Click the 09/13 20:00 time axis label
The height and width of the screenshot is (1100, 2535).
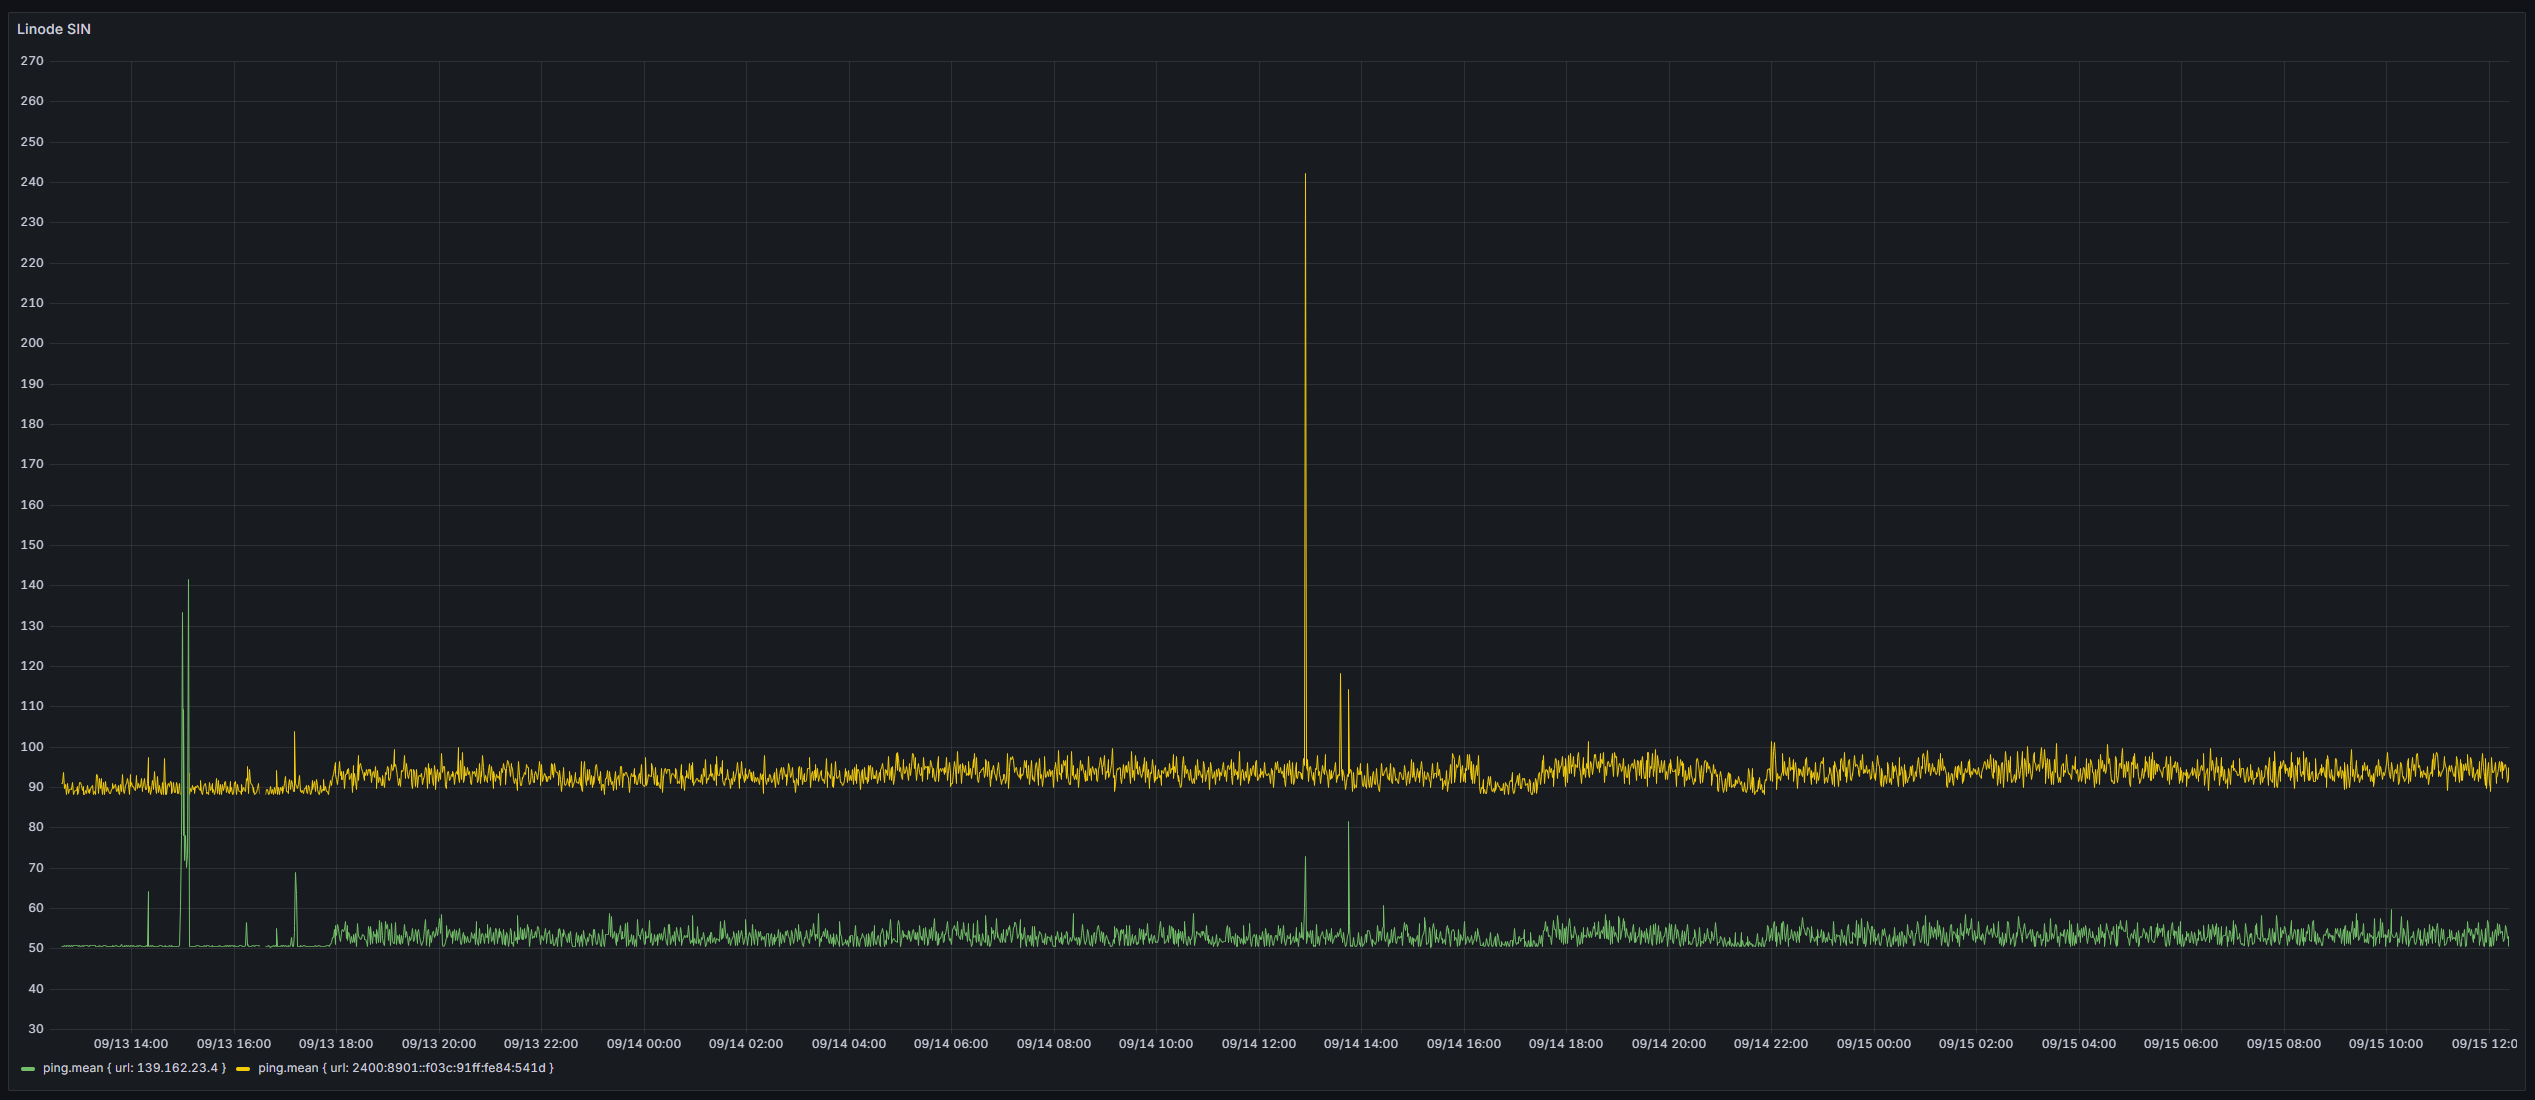coord(438,1044)
